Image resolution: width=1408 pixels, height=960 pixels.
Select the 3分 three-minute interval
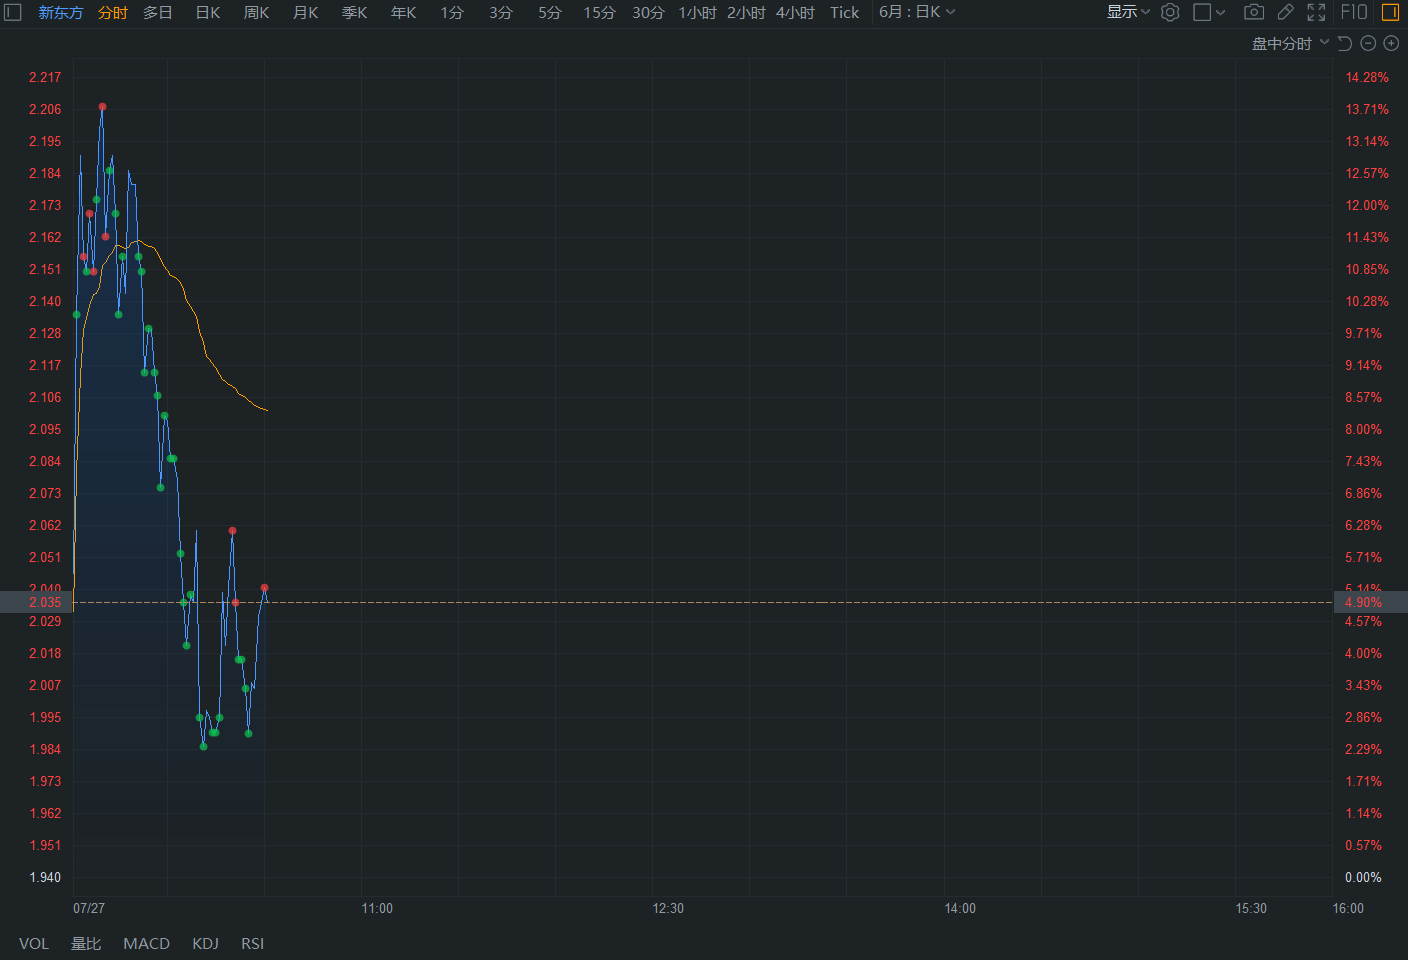click(x=501, y=13)
